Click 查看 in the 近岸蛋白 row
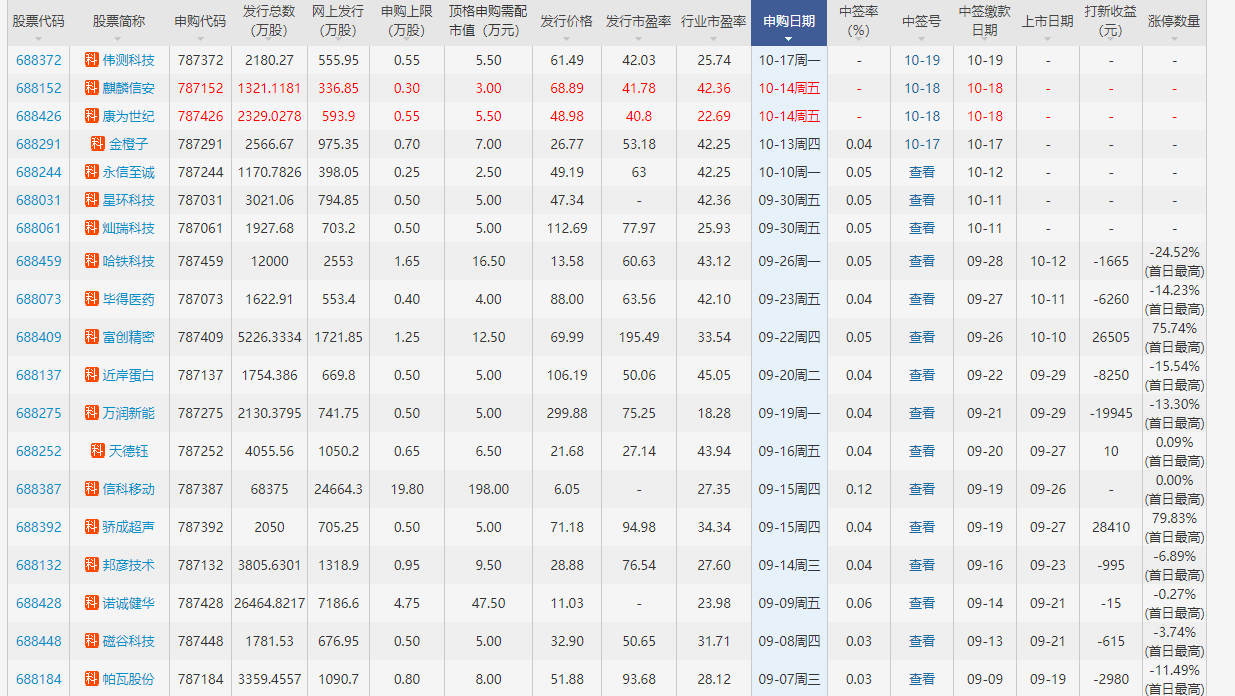Viewport: 1235px width, 696px height. point(922,375)
